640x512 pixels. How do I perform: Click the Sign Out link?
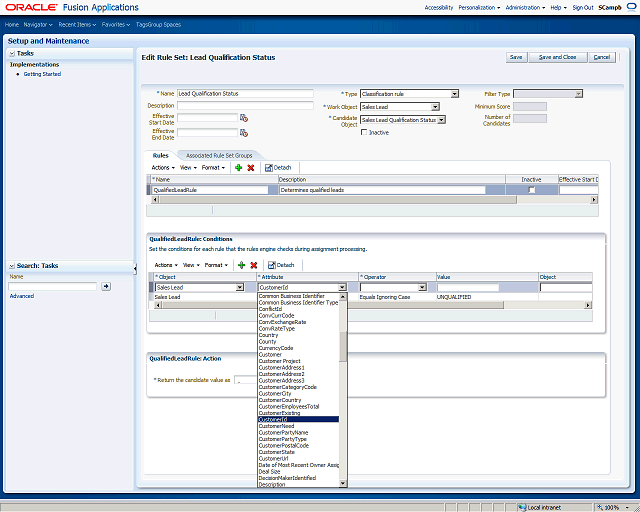583,7
